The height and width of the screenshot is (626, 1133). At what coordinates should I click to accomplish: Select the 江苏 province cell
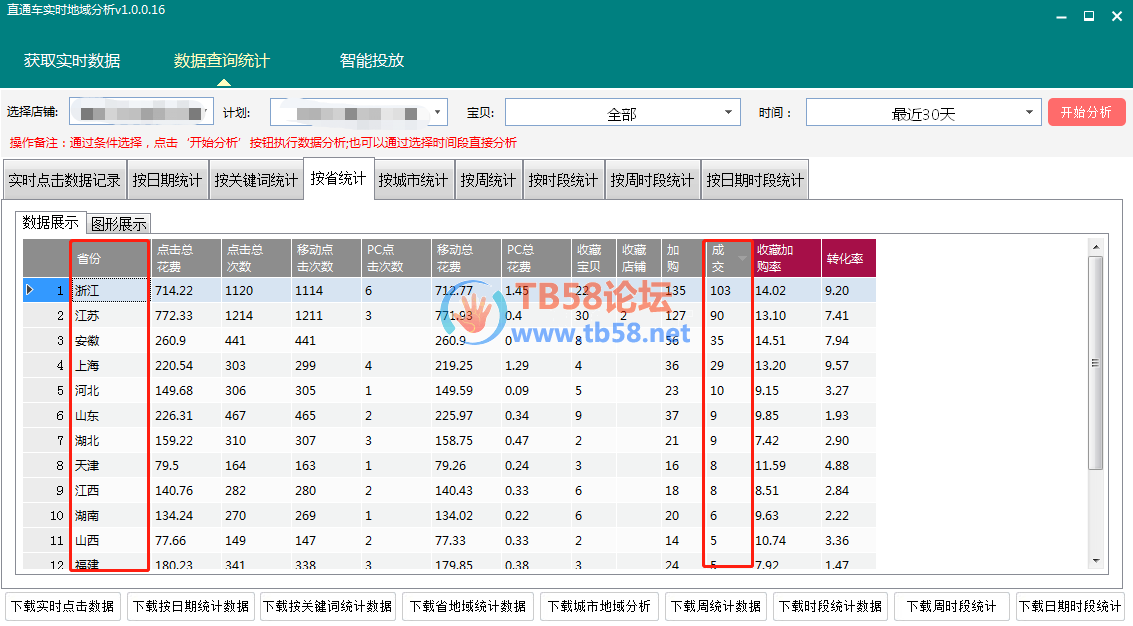pyautogui.click(x=110, y=315)
